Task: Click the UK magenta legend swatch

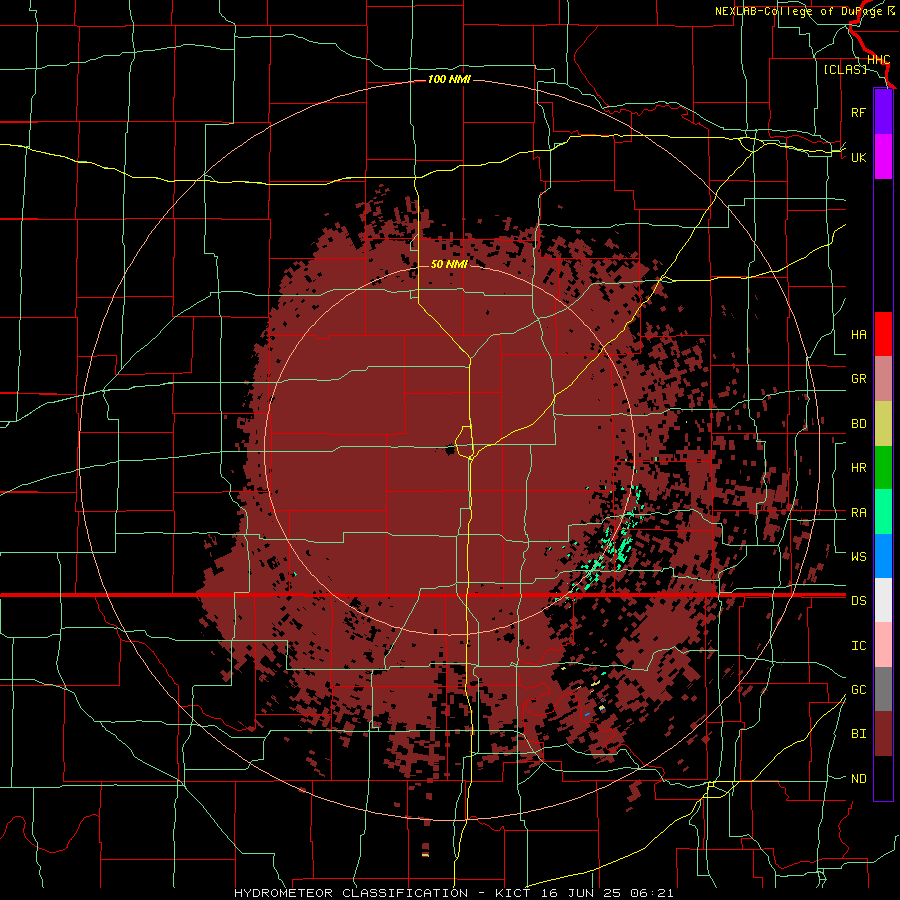Action: pyautogui.click(x=883, y=157)
